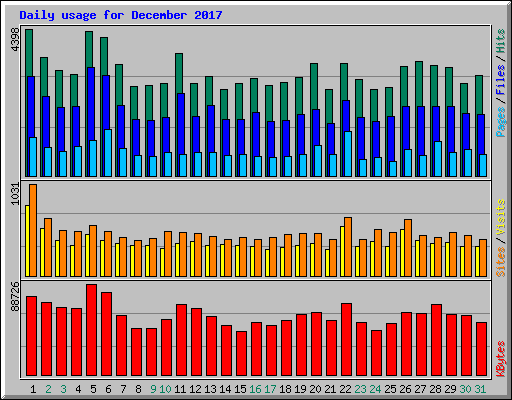Viewport: 512px width, 400px height.
Task: Click the 88726 KBytes axis value
Action: [x=15, y=297]
